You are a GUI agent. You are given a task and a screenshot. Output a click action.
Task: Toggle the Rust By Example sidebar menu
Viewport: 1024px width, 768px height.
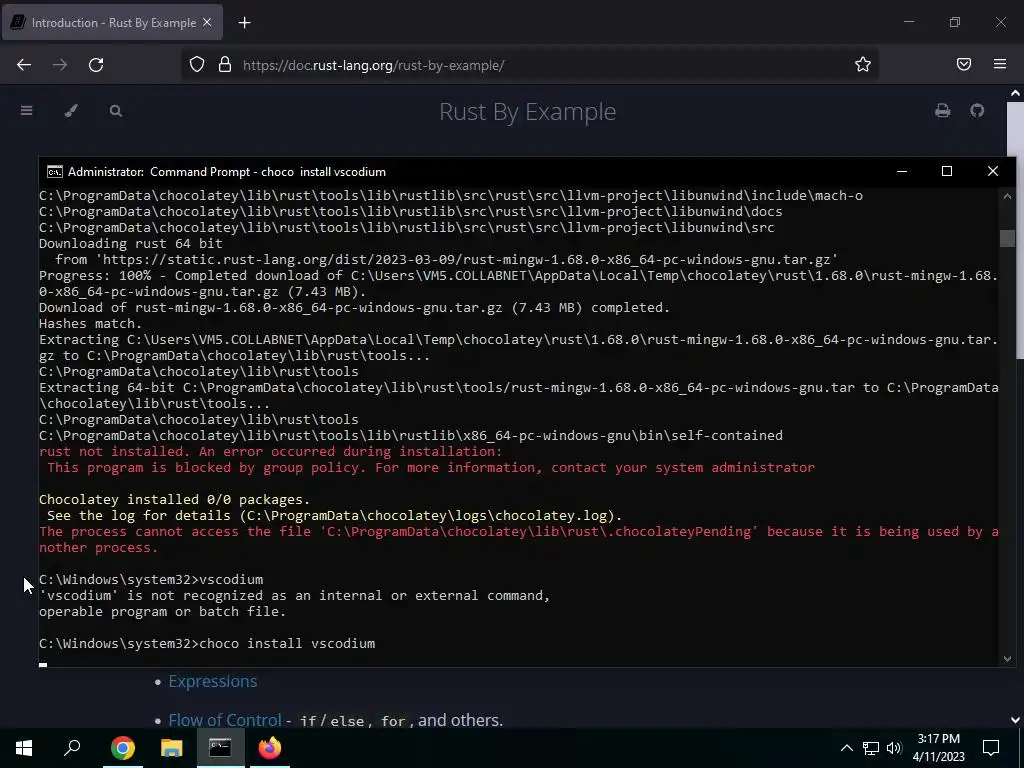(x=26, y=110)
